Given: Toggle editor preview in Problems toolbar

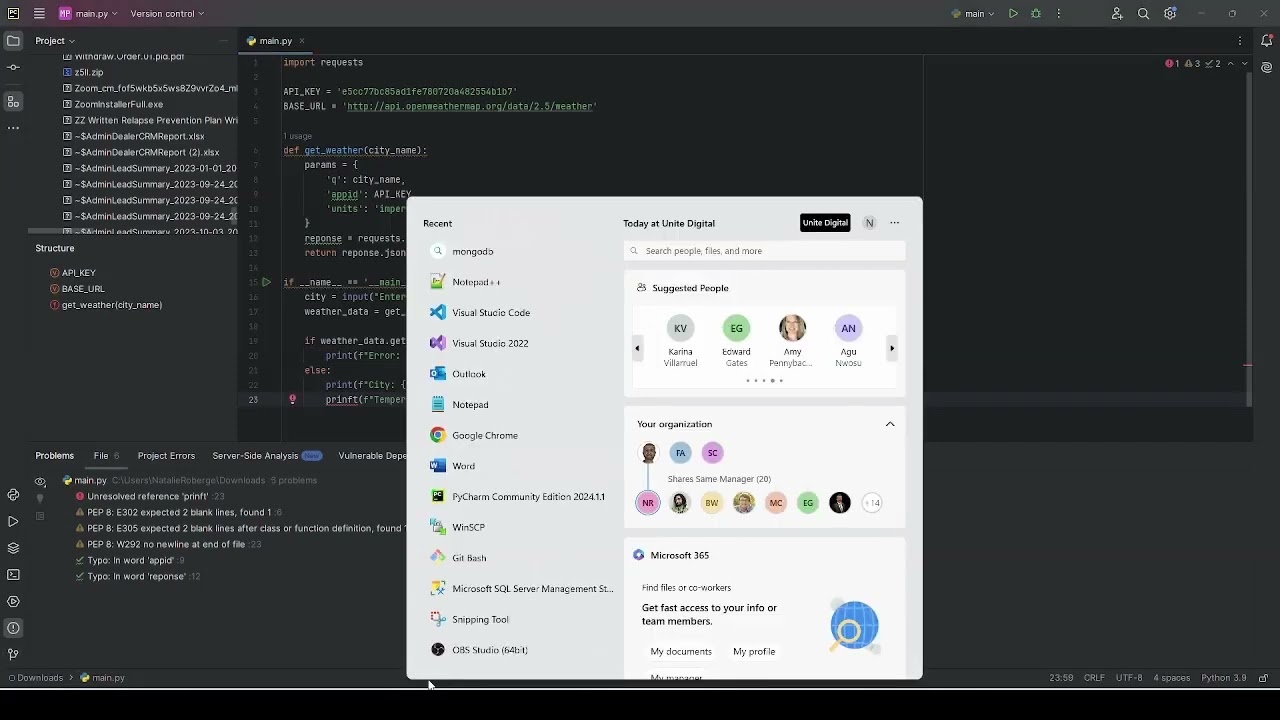Looking at the screenshot, I should click(x=40, y=516).
